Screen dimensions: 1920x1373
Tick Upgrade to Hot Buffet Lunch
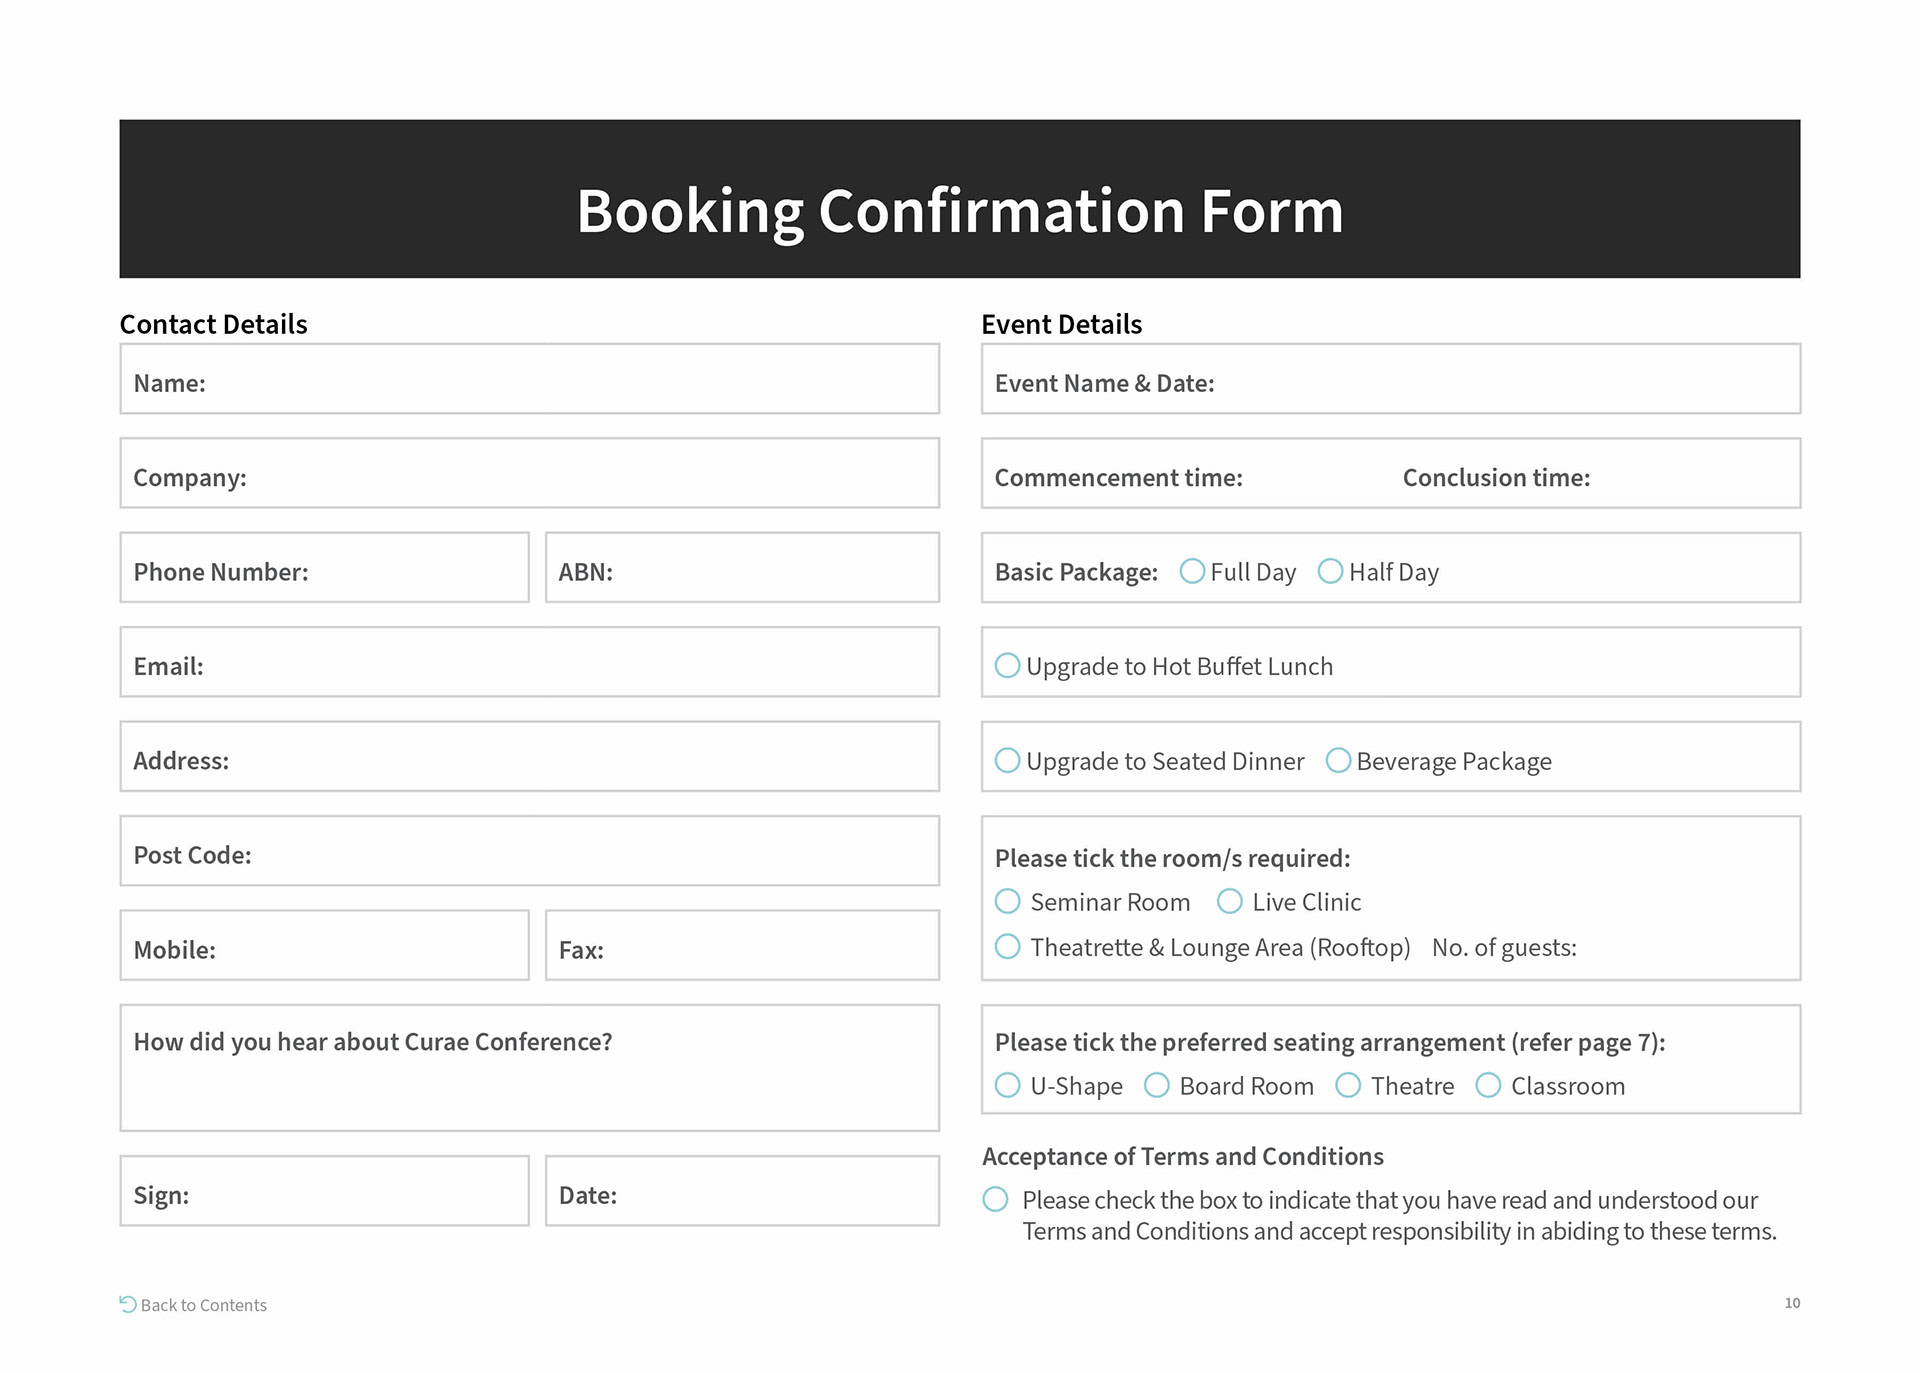tap(1007, 666)
